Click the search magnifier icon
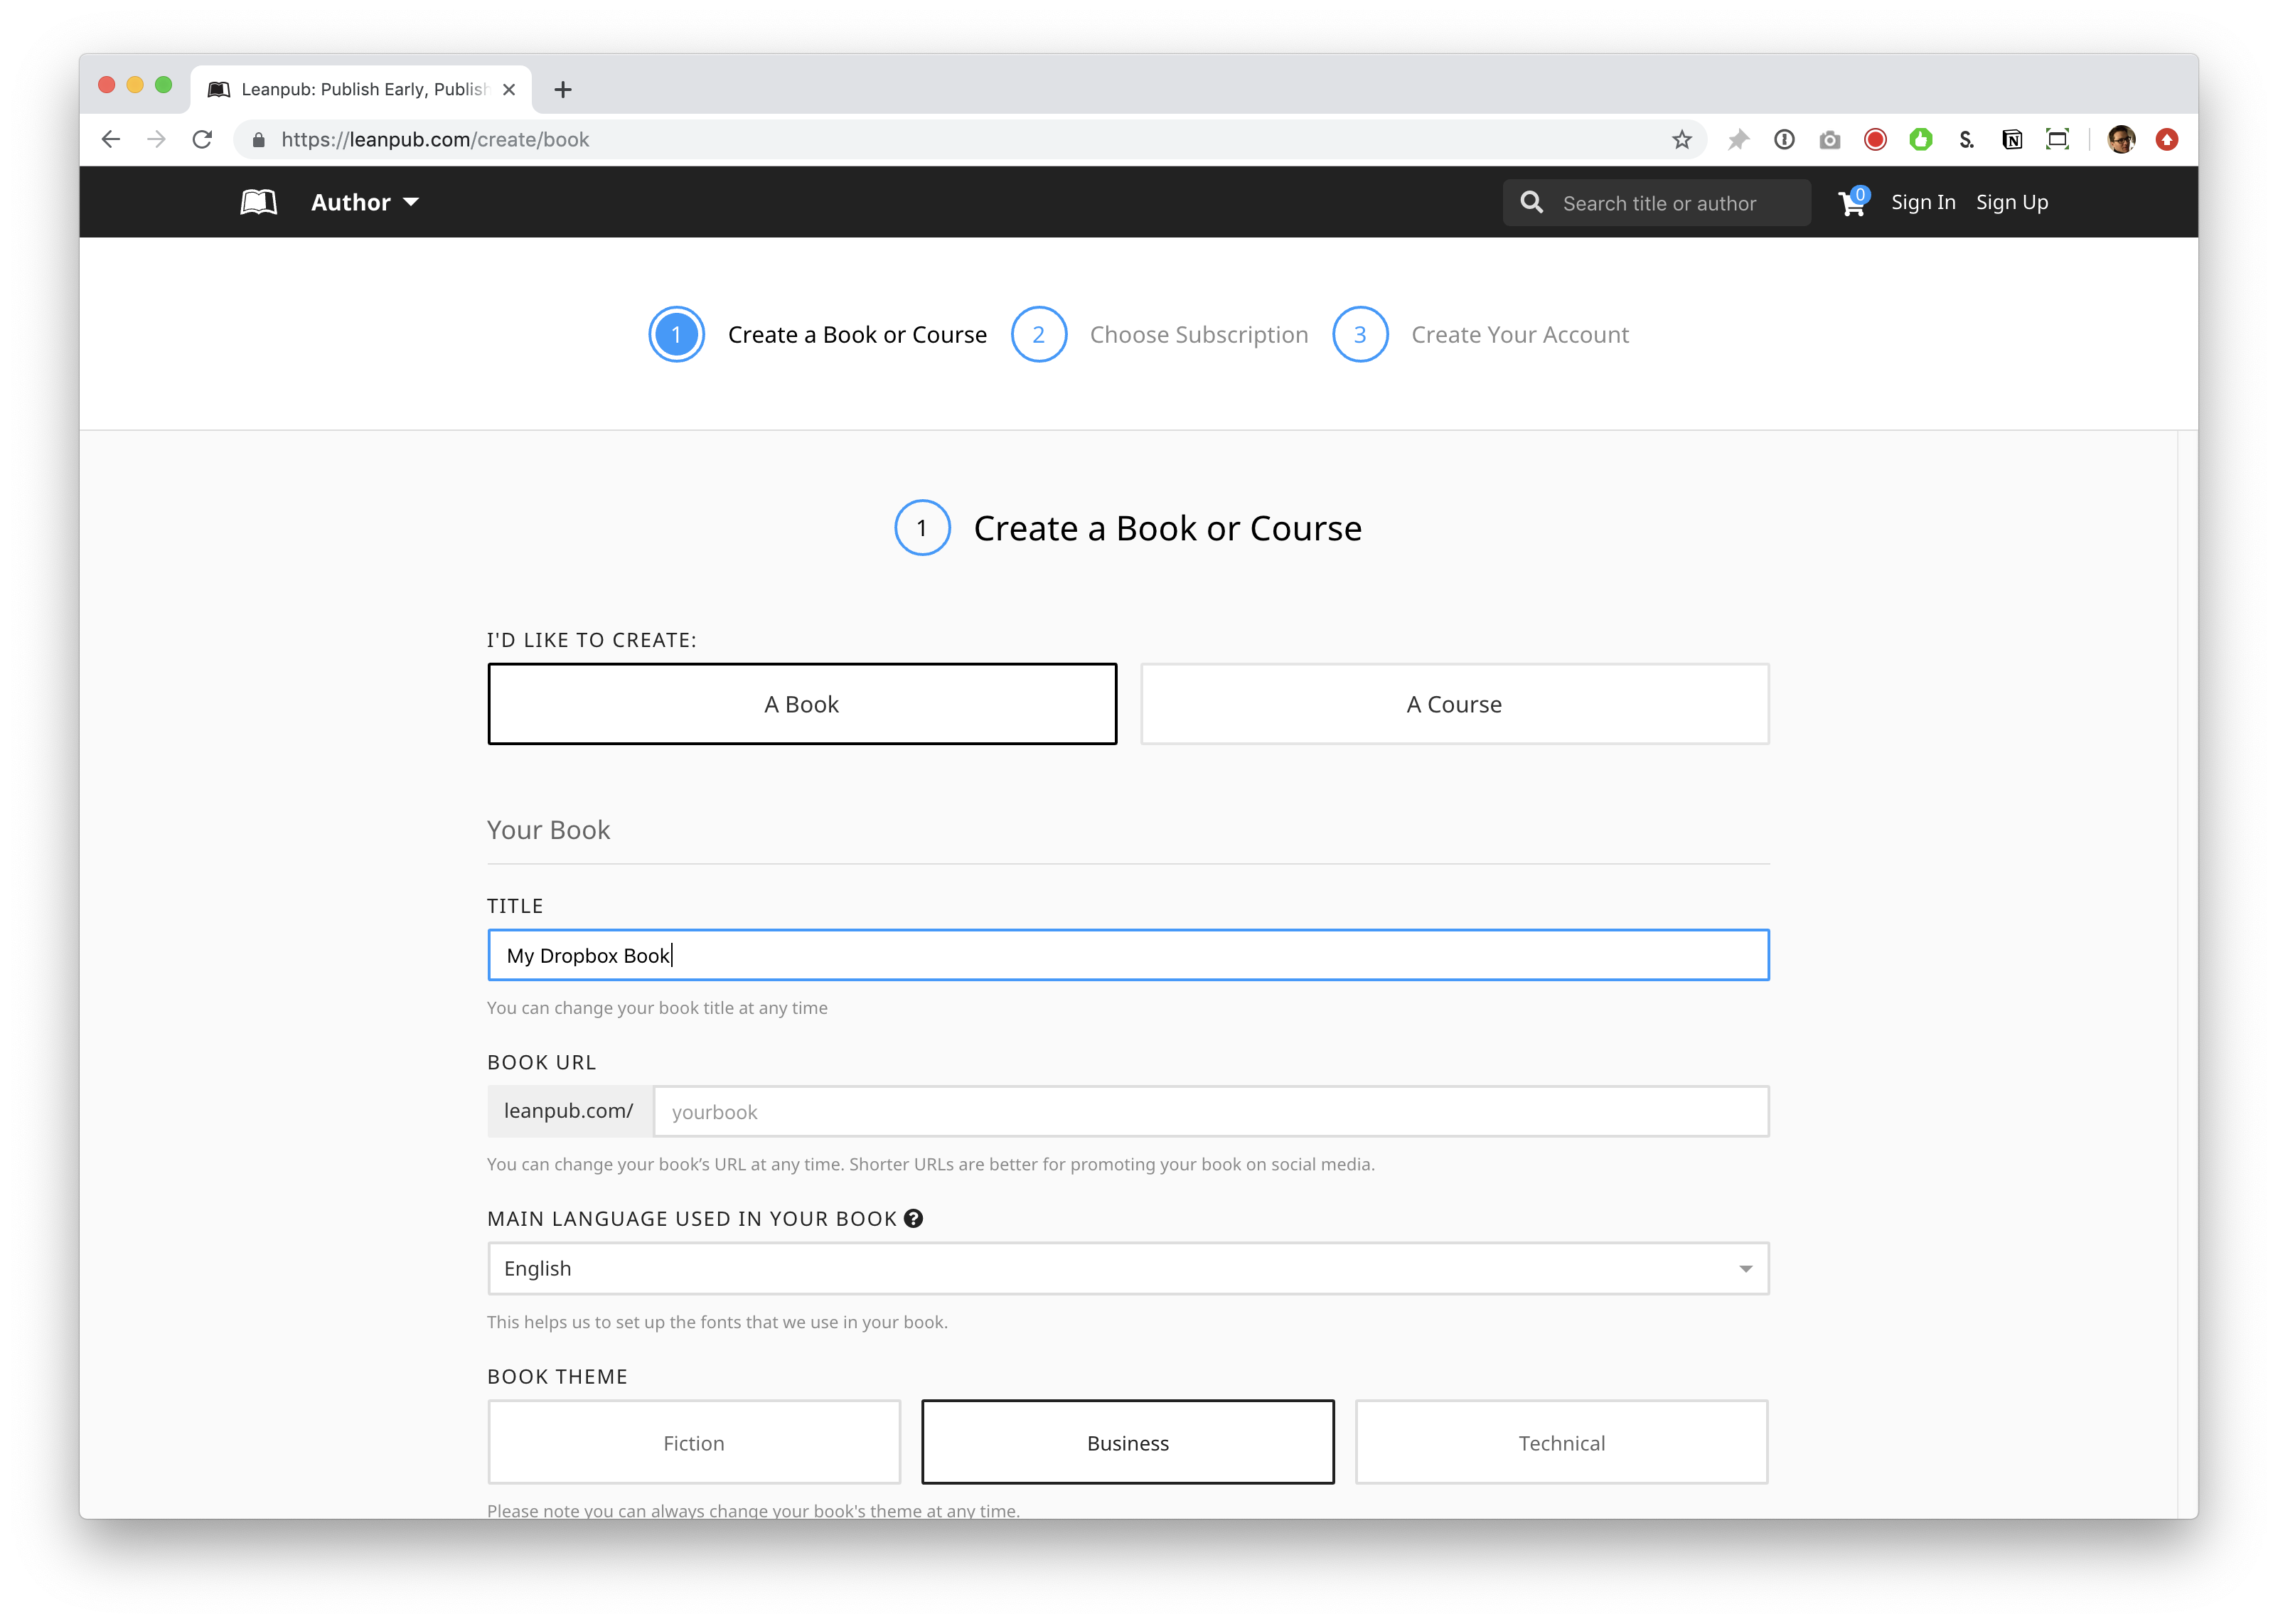Viewport: 2278px width, 1624px height. [x=1531, y=203]
